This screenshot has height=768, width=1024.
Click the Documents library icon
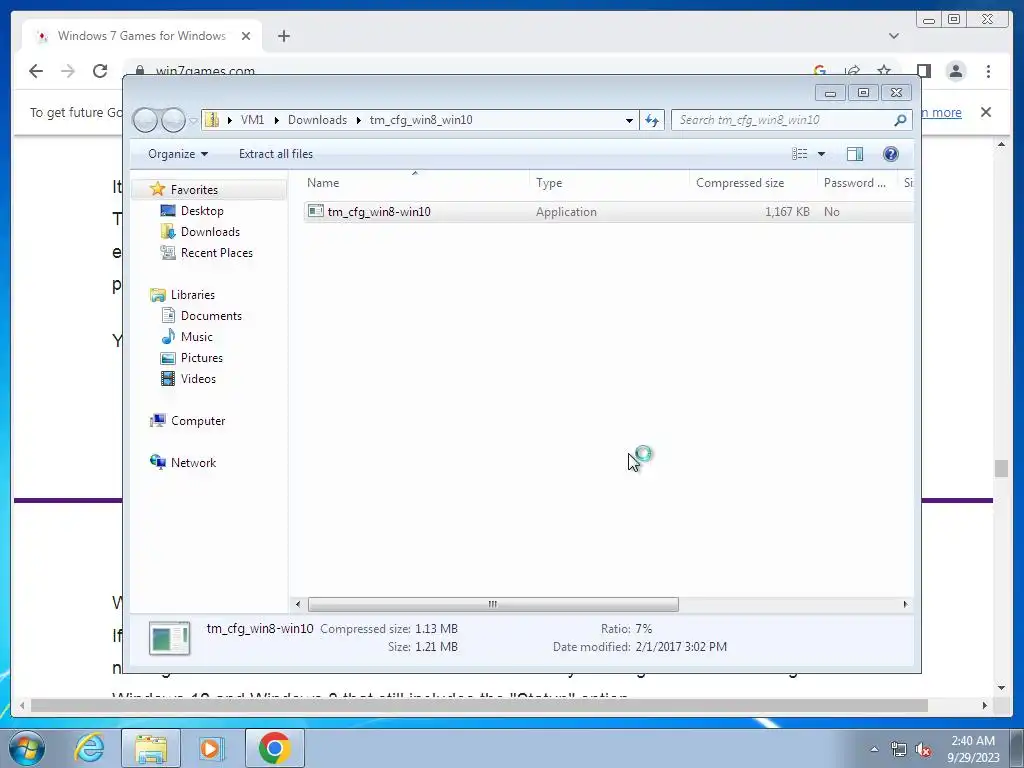coord(168,315)
